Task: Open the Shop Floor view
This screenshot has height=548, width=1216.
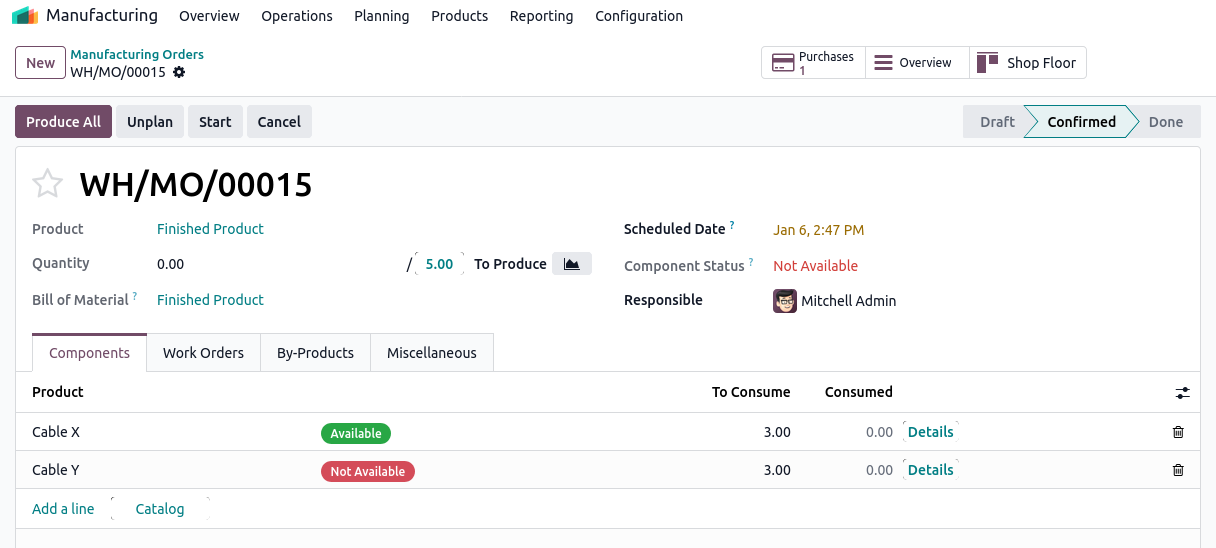Action: [x=1027, y=63]
